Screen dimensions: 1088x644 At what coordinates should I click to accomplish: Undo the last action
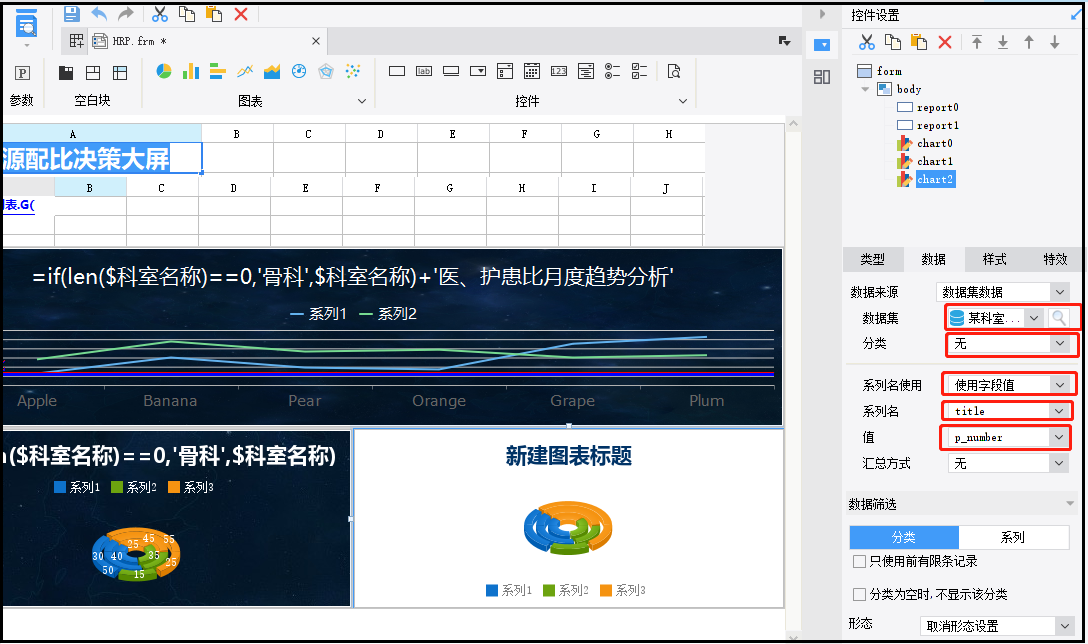[99, 13]
